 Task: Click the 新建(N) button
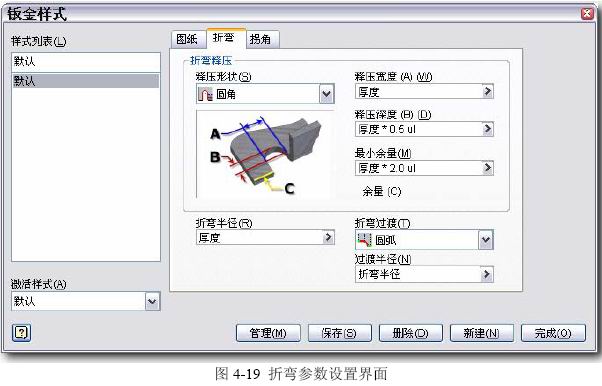click(x=481, y=333)
